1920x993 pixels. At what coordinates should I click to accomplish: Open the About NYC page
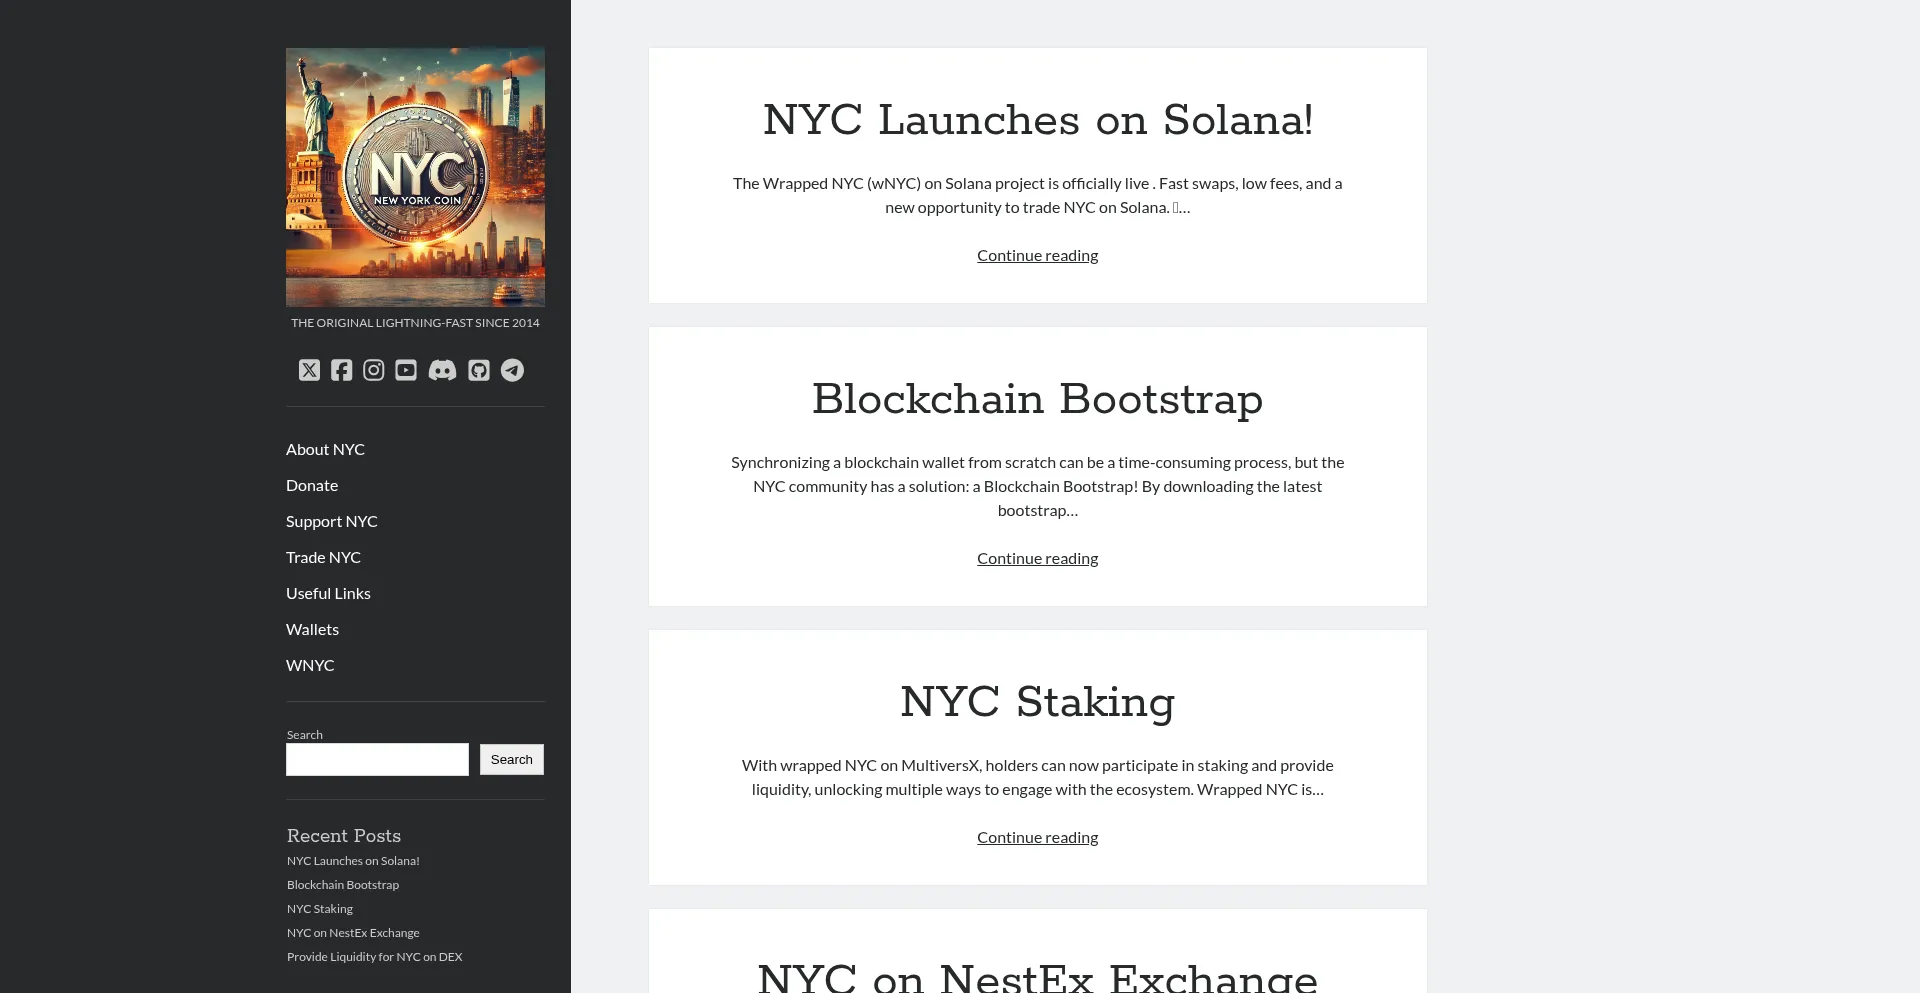(325, 449)
